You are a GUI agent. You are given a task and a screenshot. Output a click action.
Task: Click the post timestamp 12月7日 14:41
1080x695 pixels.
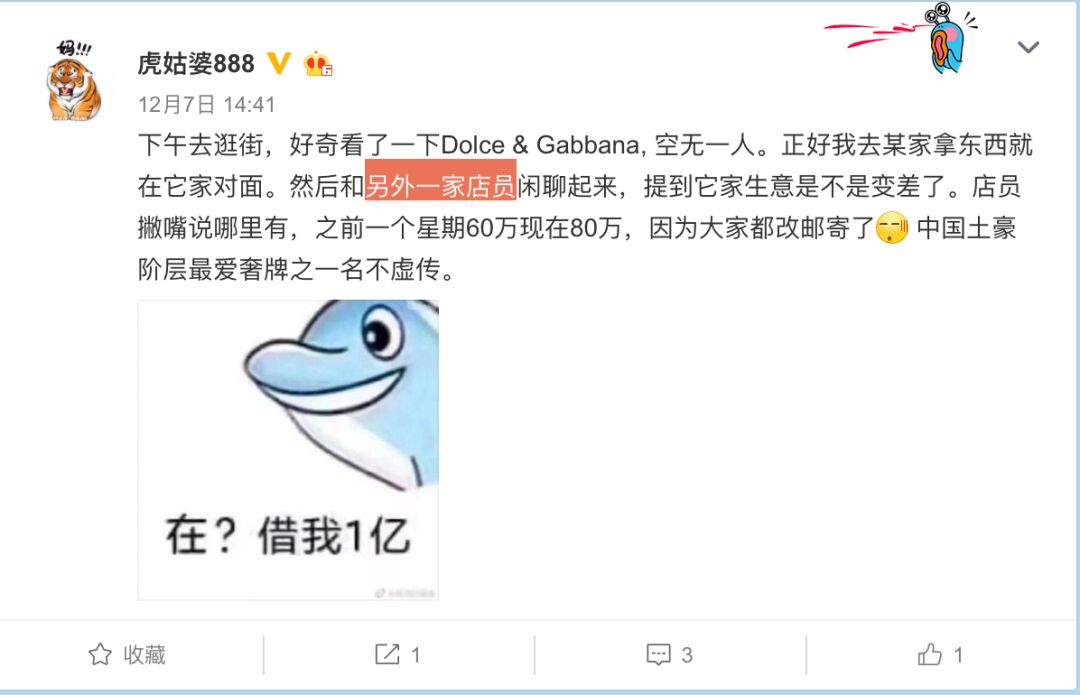coord(207,104)
